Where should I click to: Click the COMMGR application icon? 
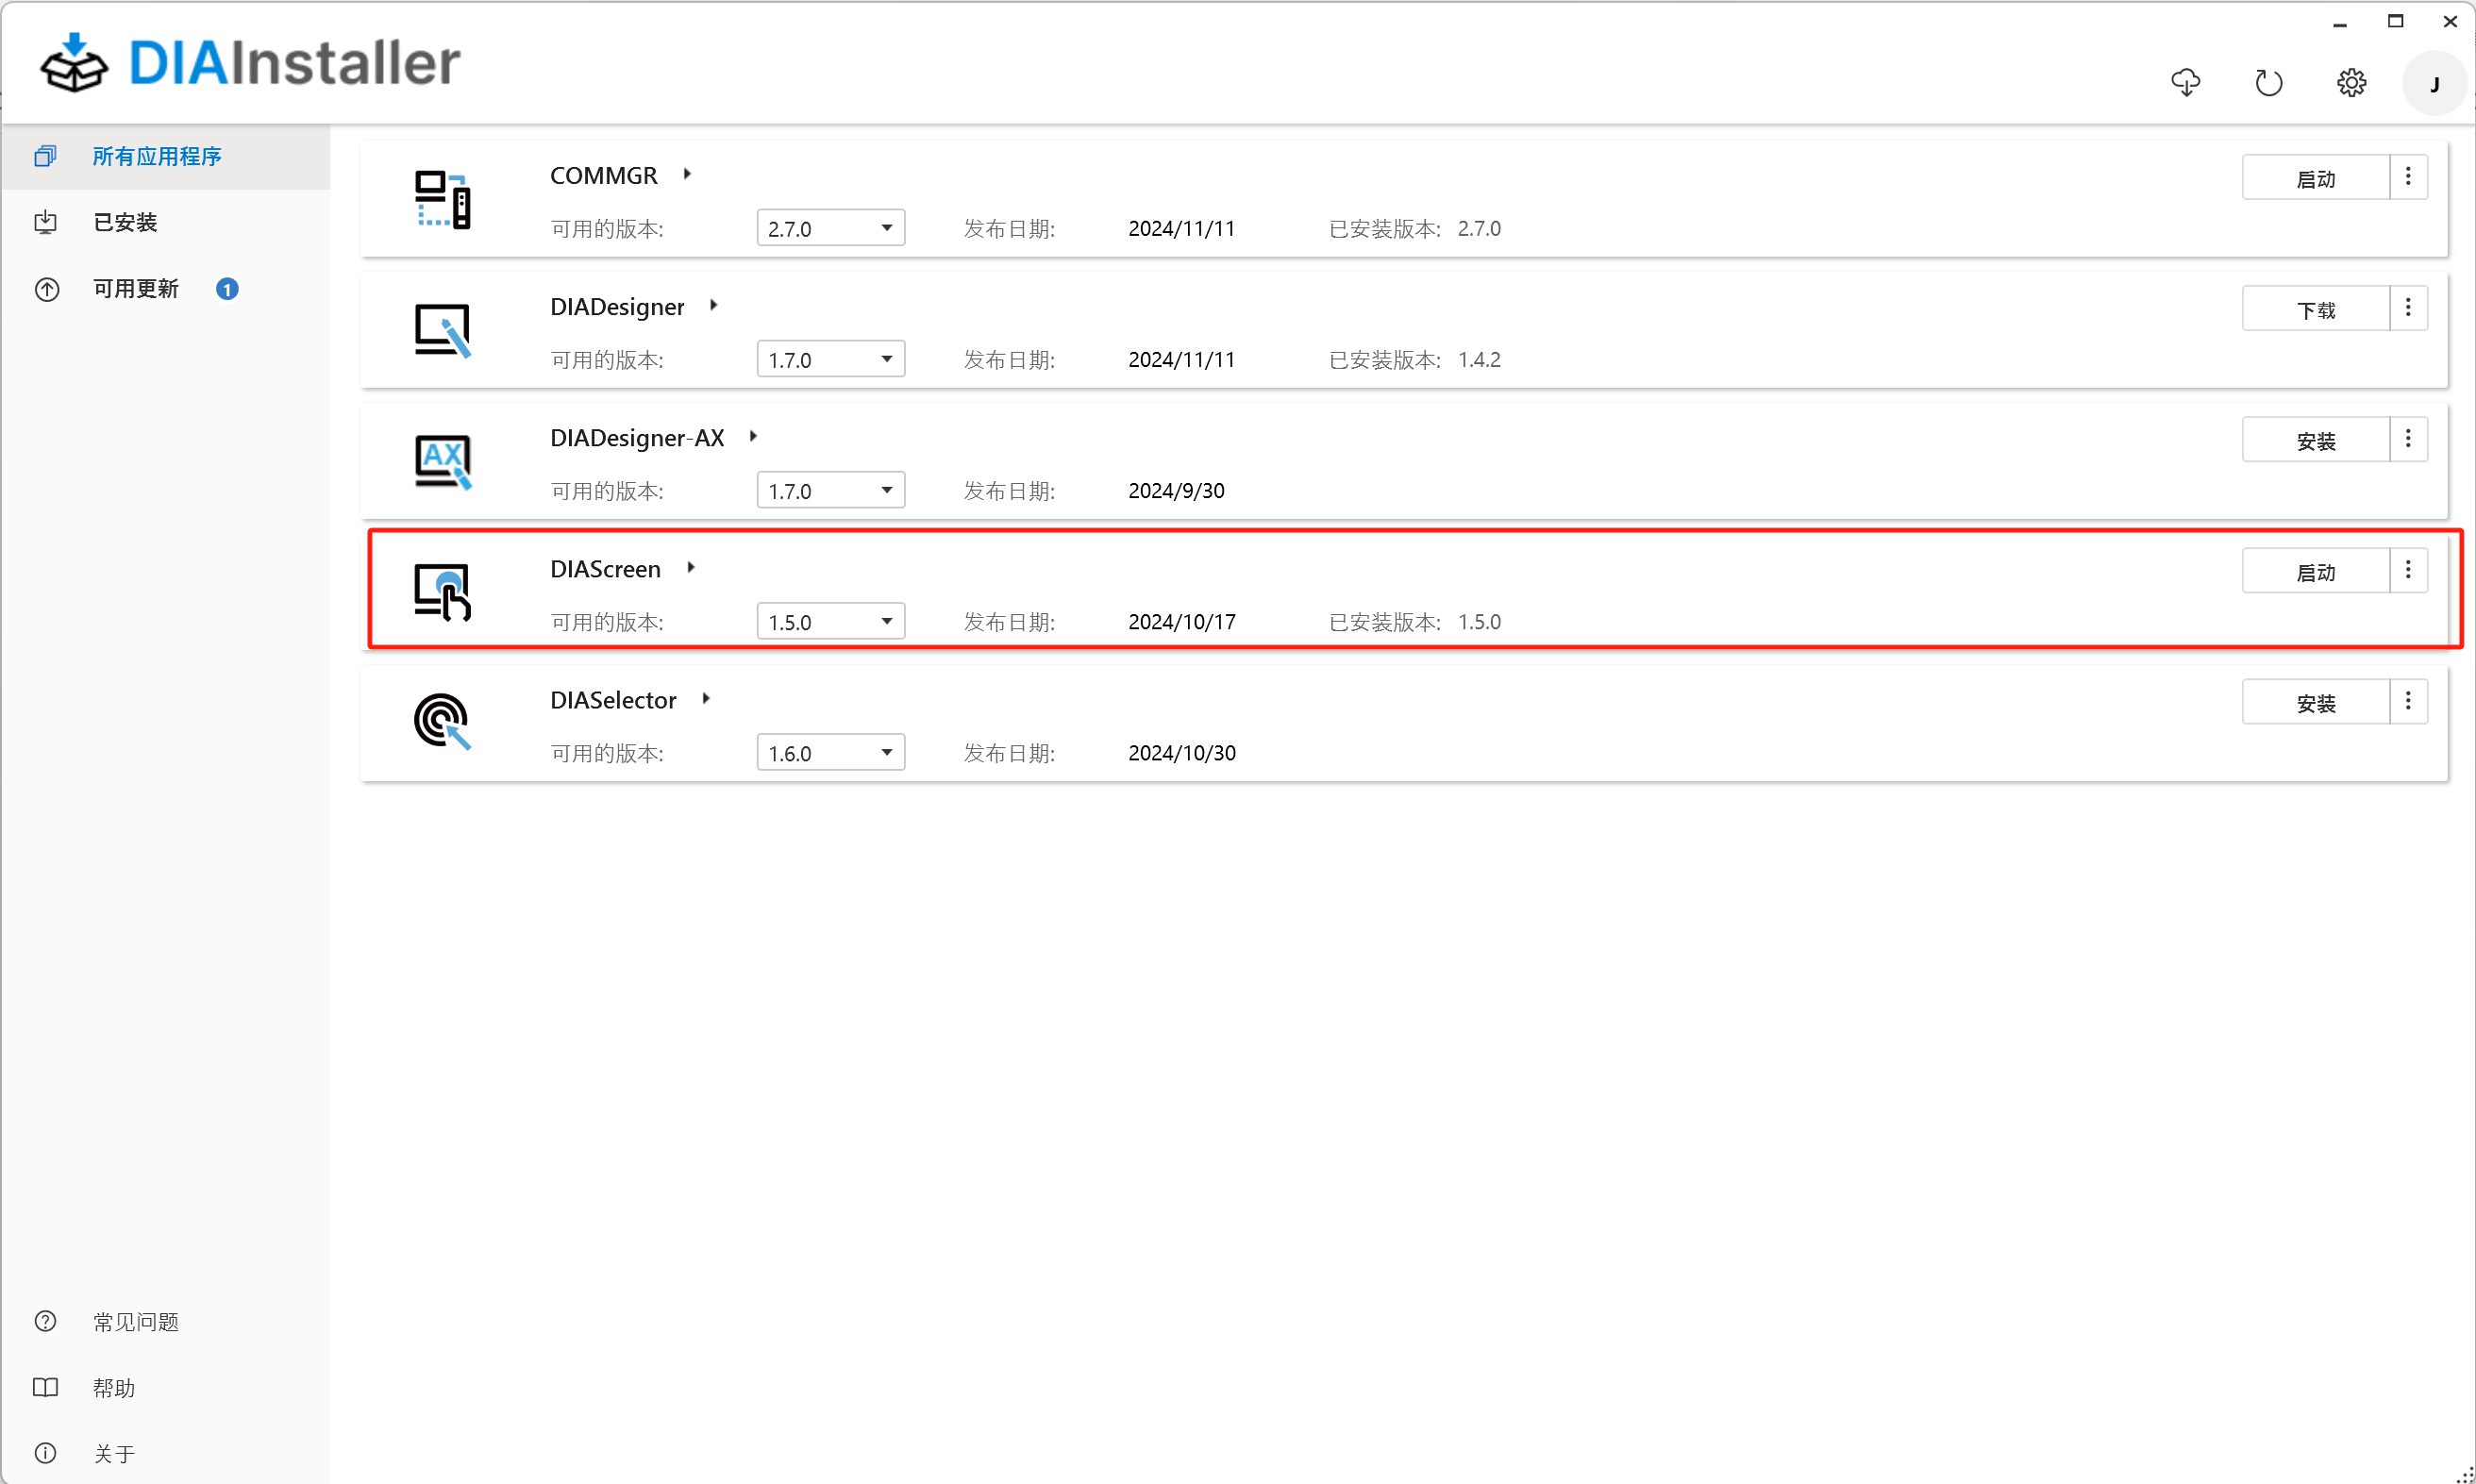[442, 200]
